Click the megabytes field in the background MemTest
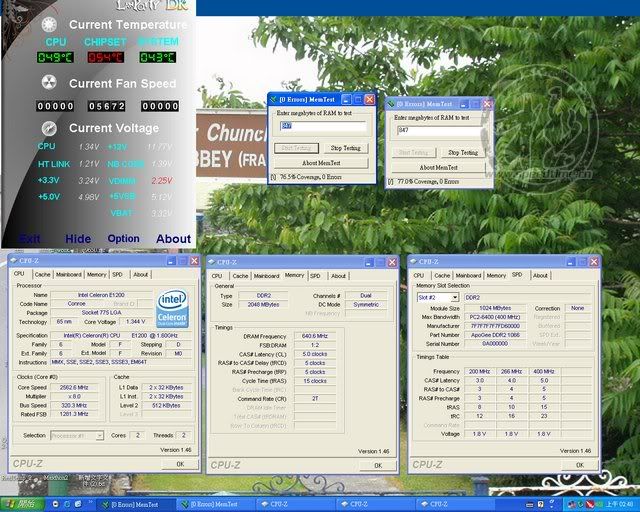640x512 pixels. pos(440,130)
